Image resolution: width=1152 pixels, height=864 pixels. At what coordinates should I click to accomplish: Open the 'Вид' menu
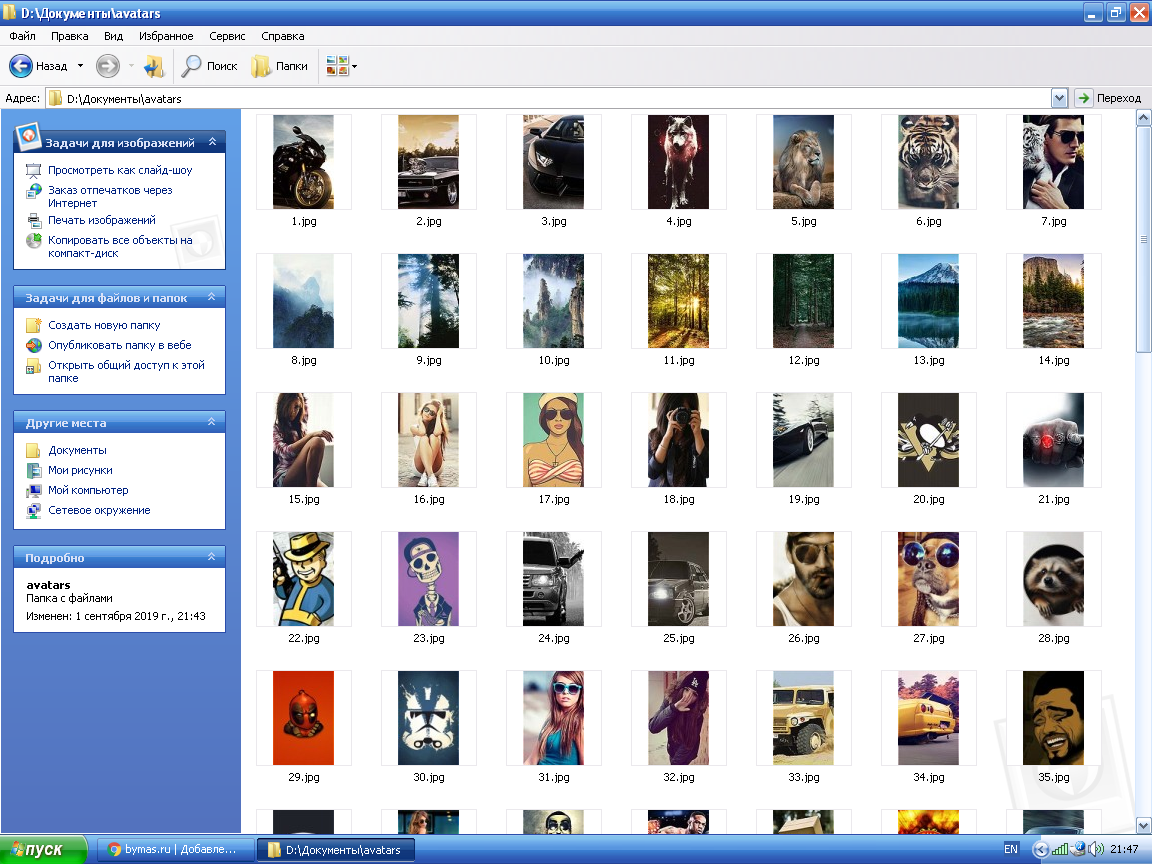(x=113, y=36)
